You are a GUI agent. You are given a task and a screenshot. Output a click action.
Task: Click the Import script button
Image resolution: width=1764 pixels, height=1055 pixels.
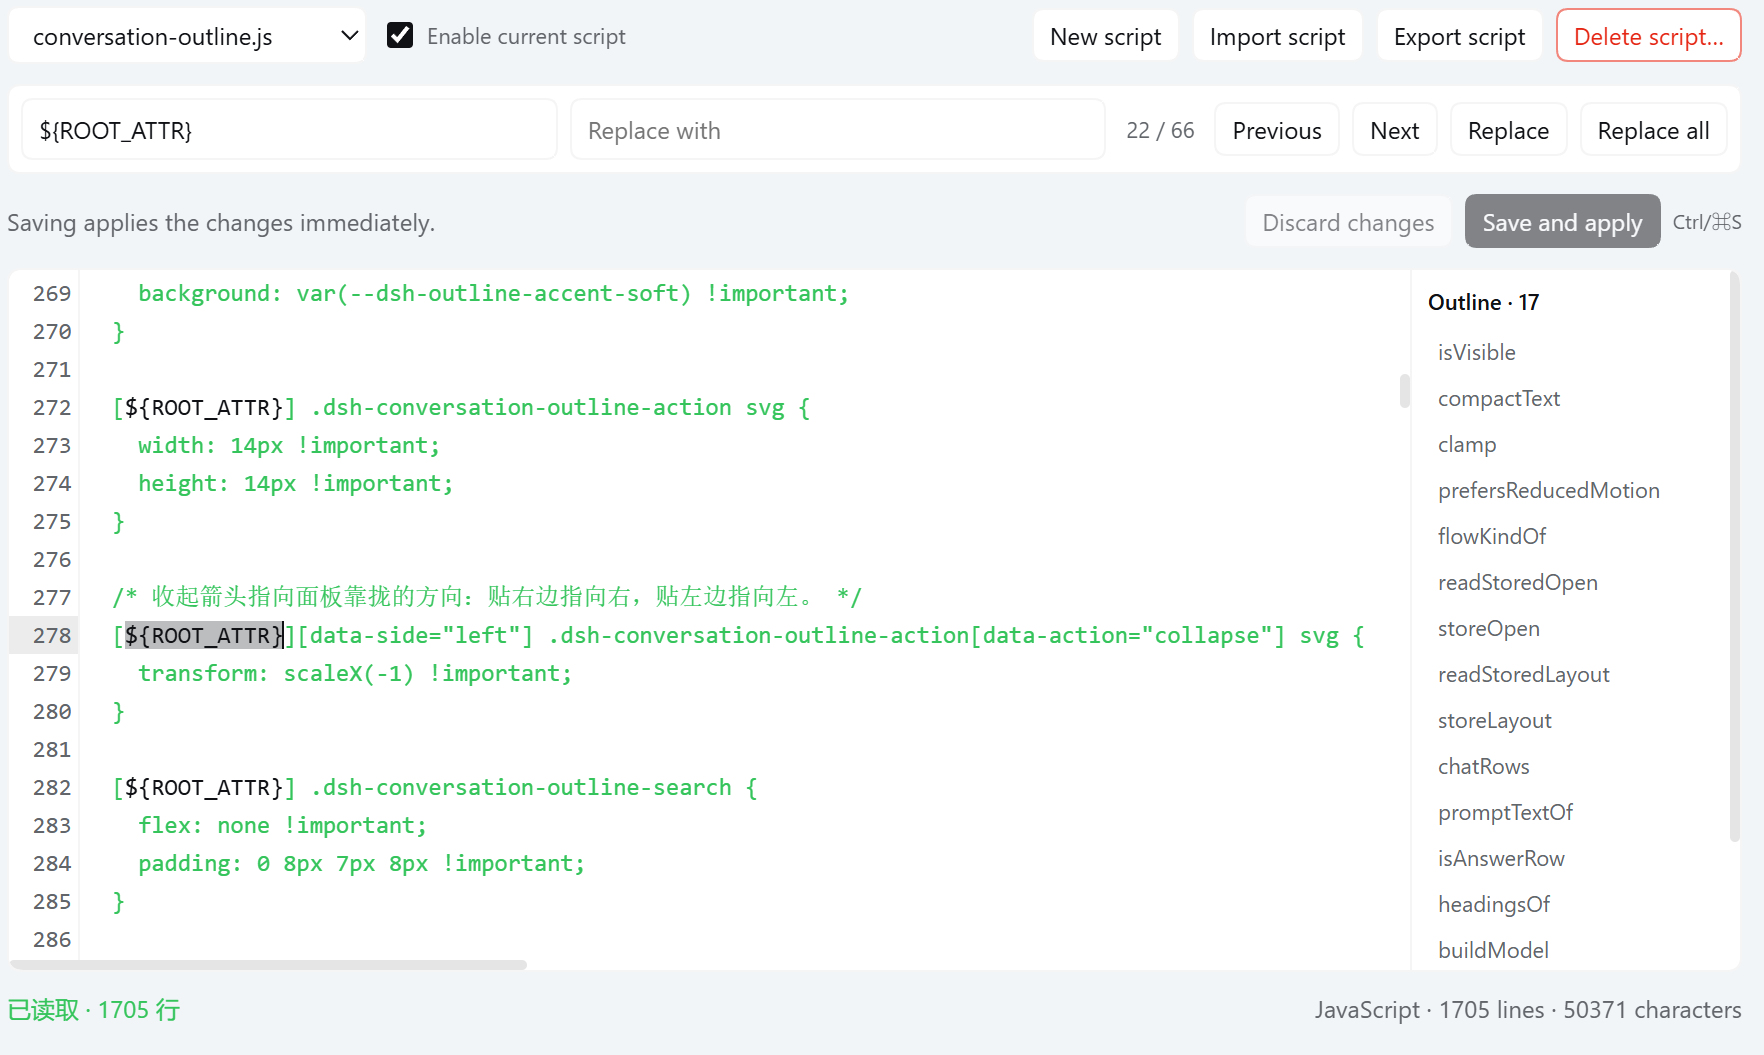tap(1277, 37)
